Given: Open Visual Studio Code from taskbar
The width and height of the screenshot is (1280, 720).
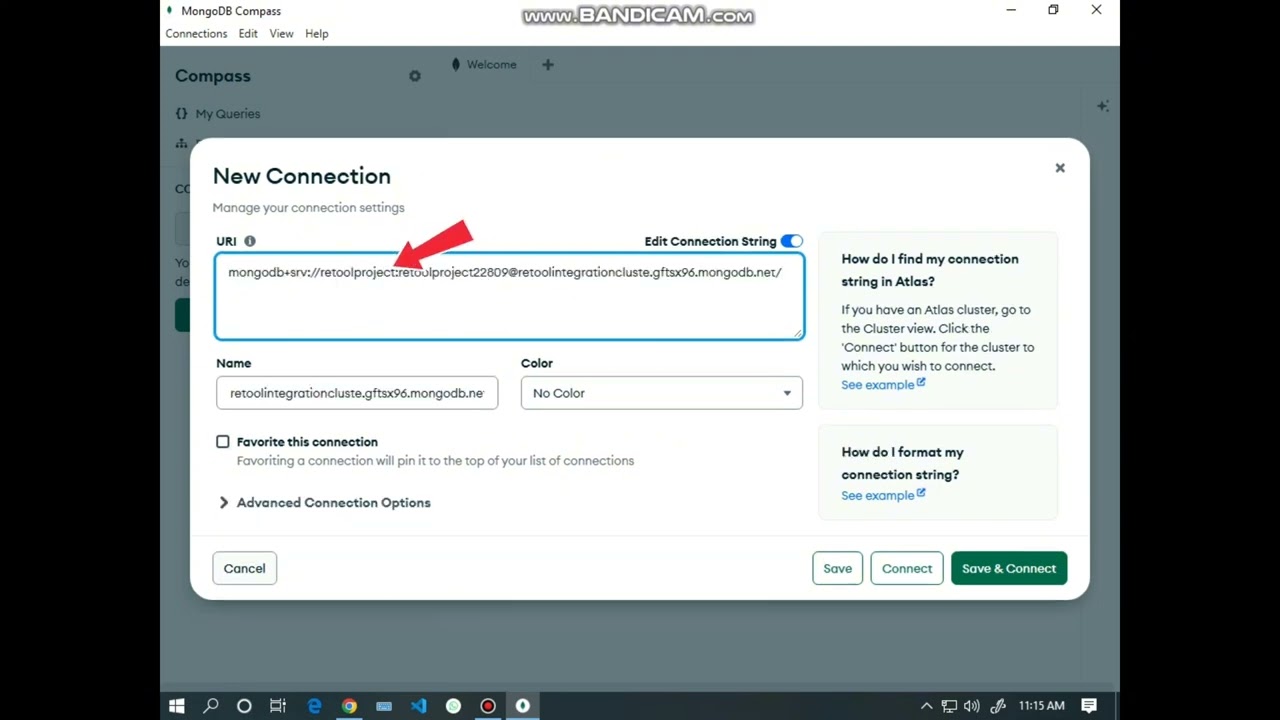Looking at the screenshot, I should click(x=418, y=706).
